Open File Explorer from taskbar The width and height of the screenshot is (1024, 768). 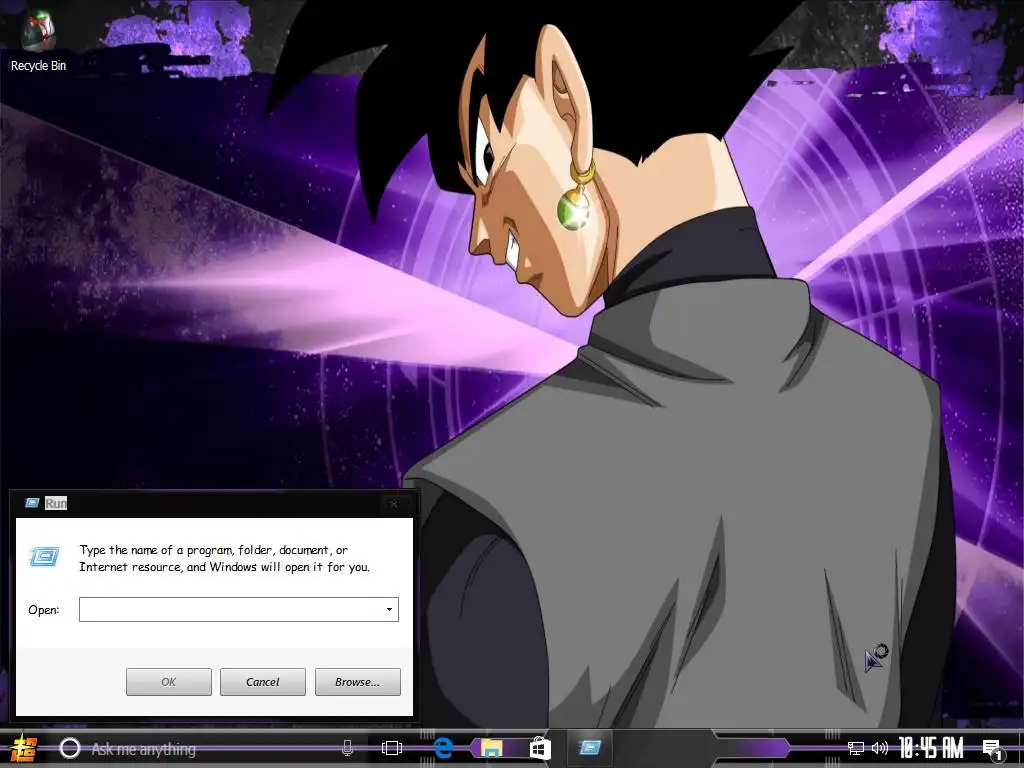click(491, 748)
